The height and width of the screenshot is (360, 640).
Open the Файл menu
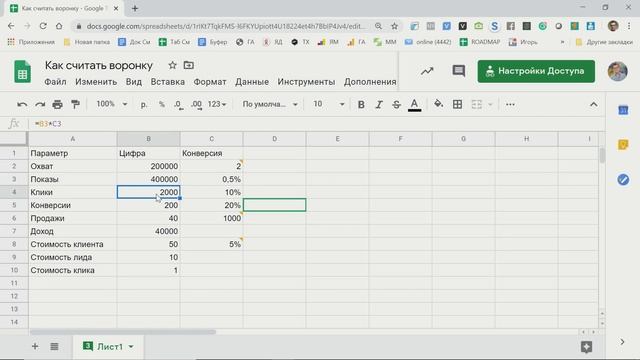[55, 82]
